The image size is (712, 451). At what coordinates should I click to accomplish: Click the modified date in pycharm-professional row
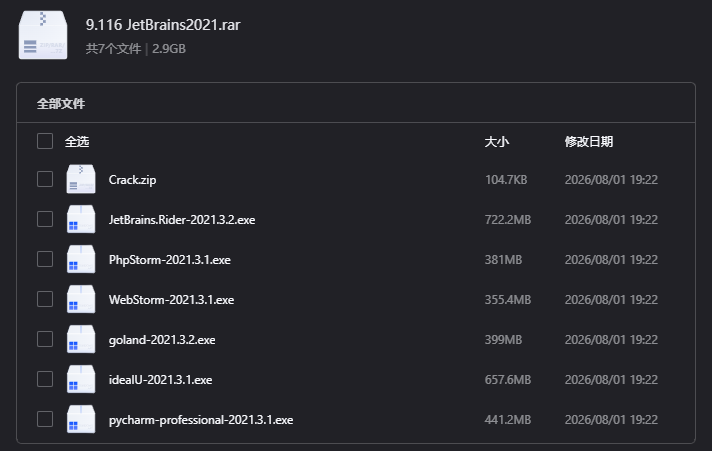611,420
